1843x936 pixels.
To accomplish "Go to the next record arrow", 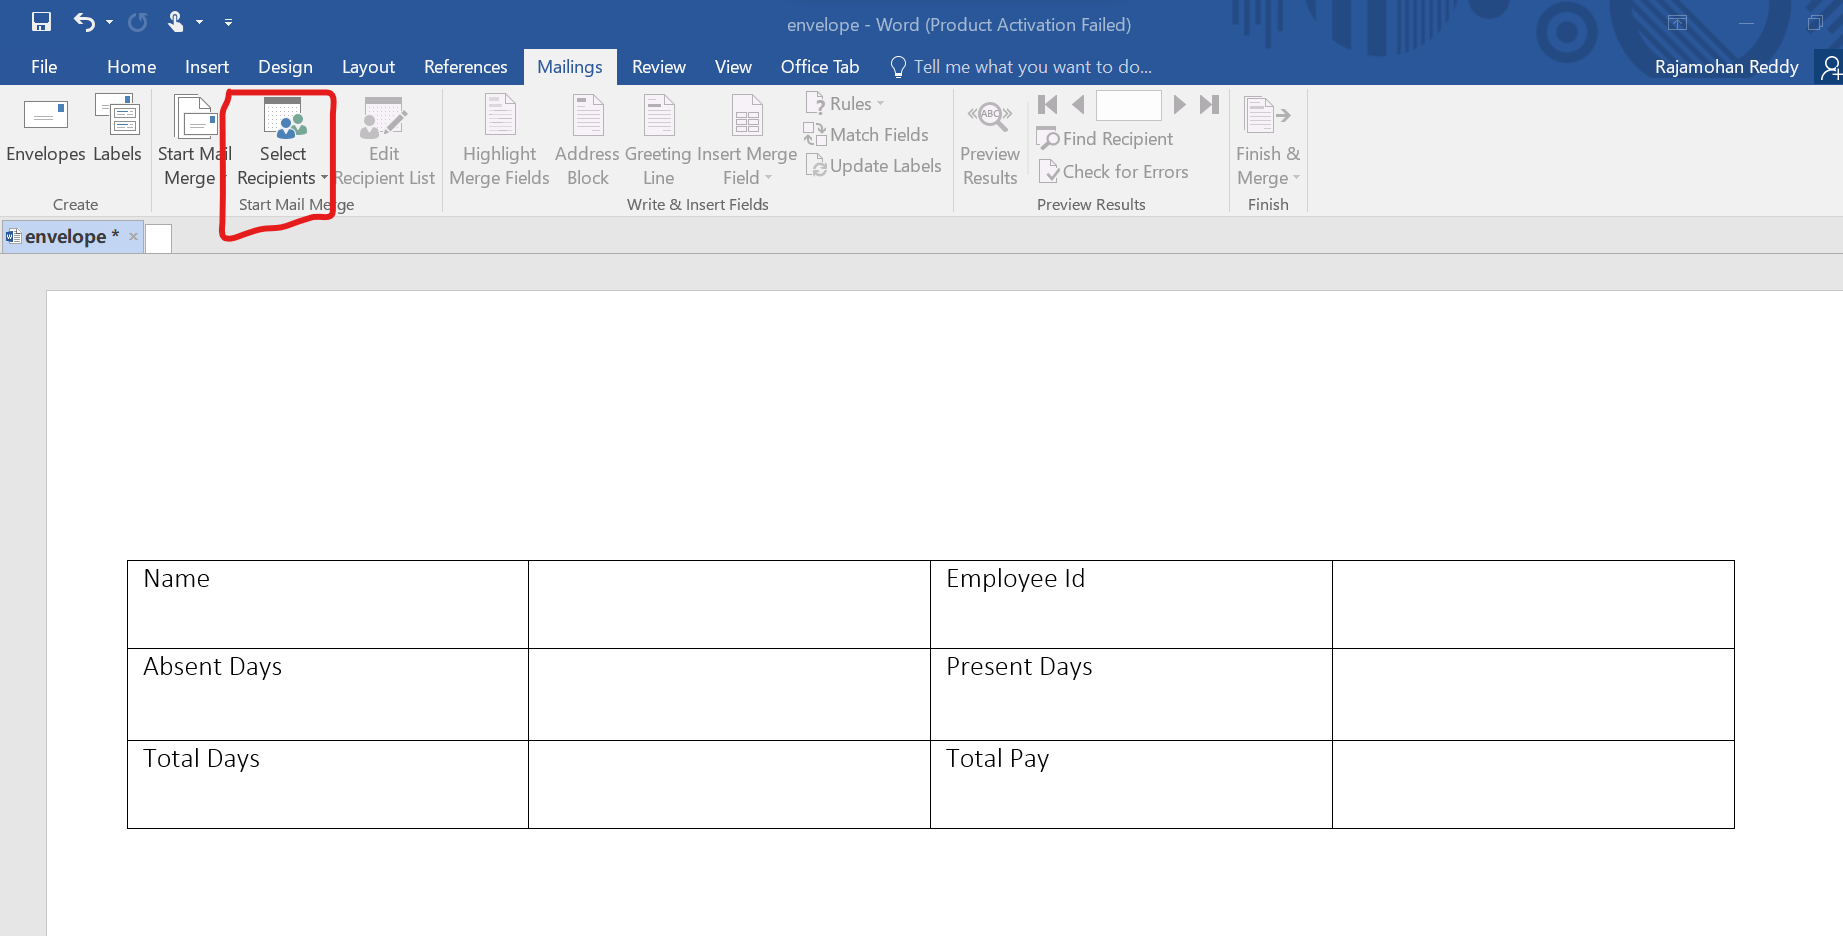I will pyautogui.click(x=1179, y=104).
